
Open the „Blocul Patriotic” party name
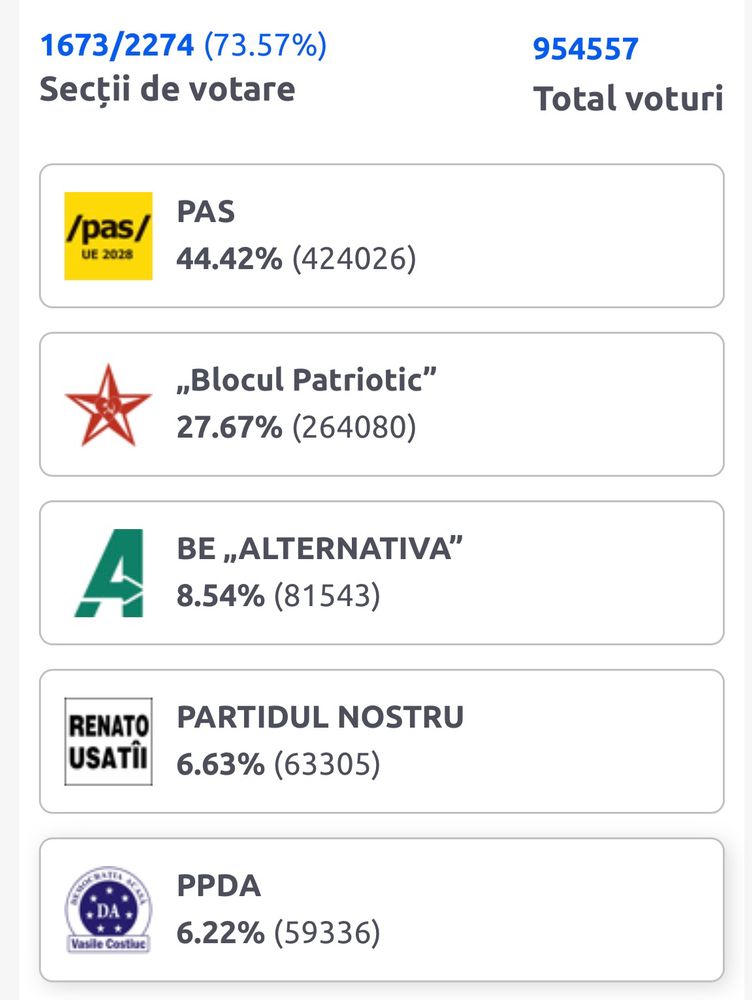coord(308,380)
